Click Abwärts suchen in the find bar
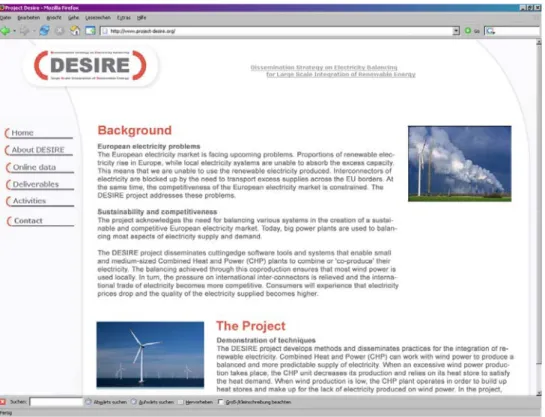Screen dimensions: 545x417 [106, 402]
